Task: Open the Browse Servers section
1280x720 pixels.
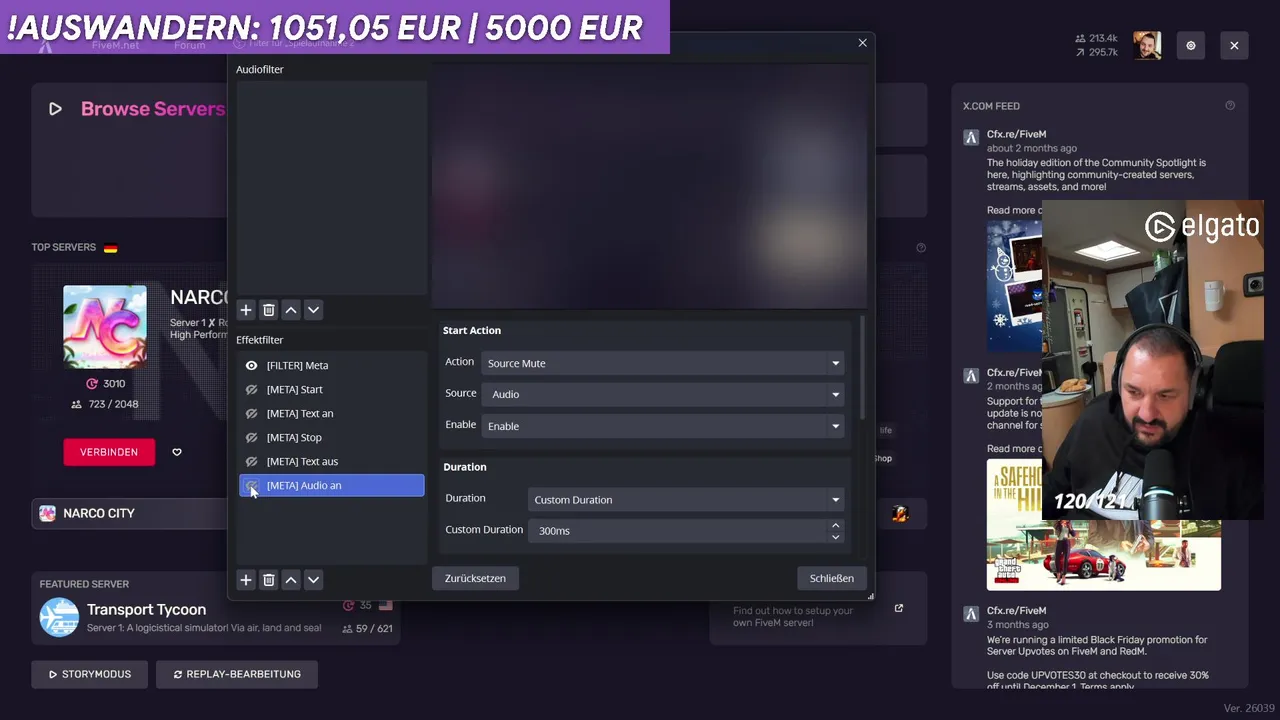Action: 153,109
